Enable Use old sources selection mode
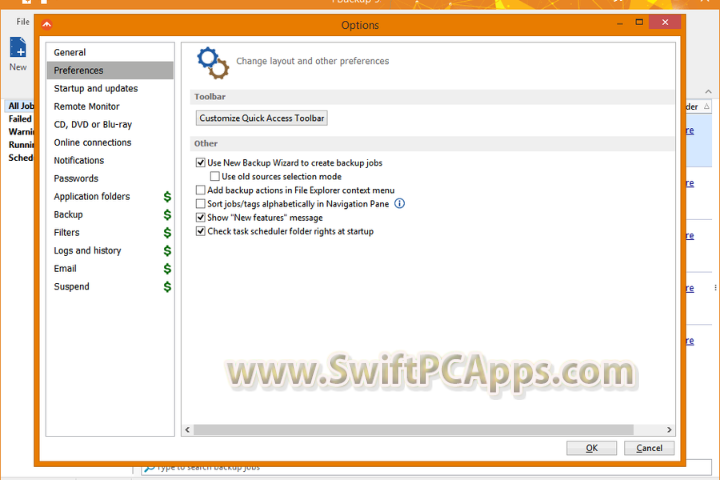The width and height of the screenshot is (720, 480). (x=214, y=176)
